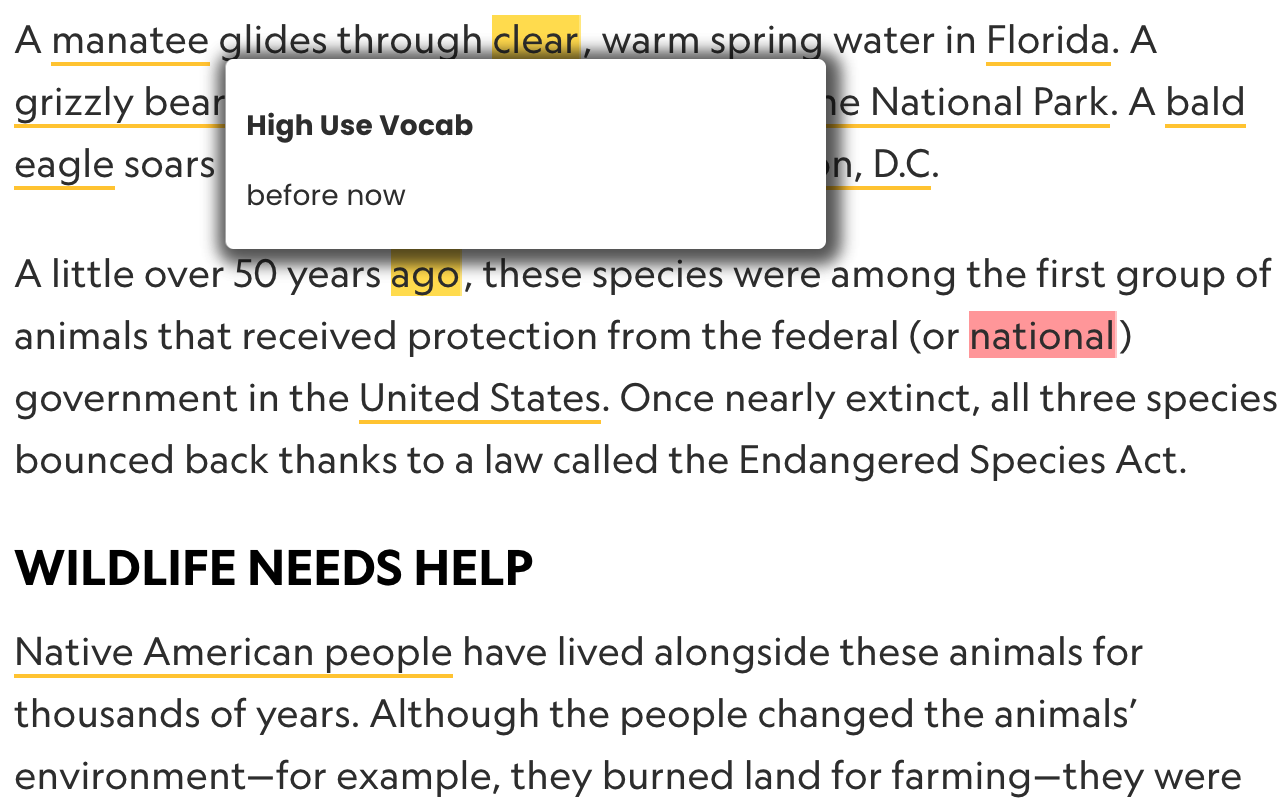Screen dimensions: 1280x800
Task: Click the underlined word 'bald'
Action: (1205, 103)
